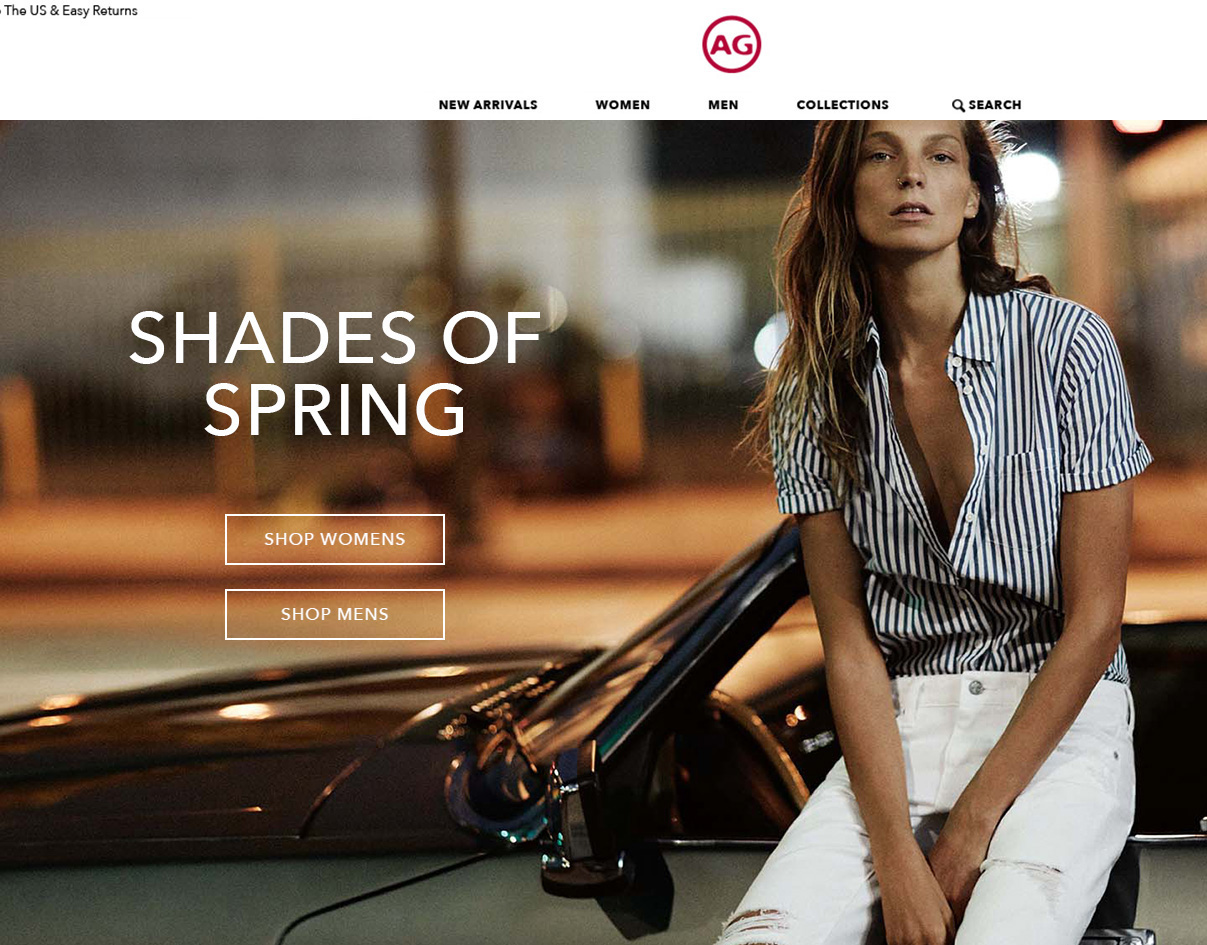Click the word SHADES in the headline
Image resolution: width=1207 pixels, height=945 pixels.
272,338
